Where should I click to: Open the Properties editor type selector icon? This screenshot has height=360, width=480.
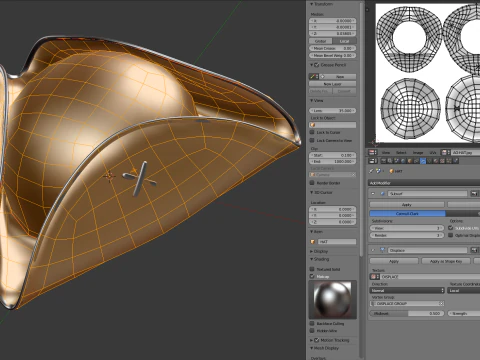[x=372, y=161]
